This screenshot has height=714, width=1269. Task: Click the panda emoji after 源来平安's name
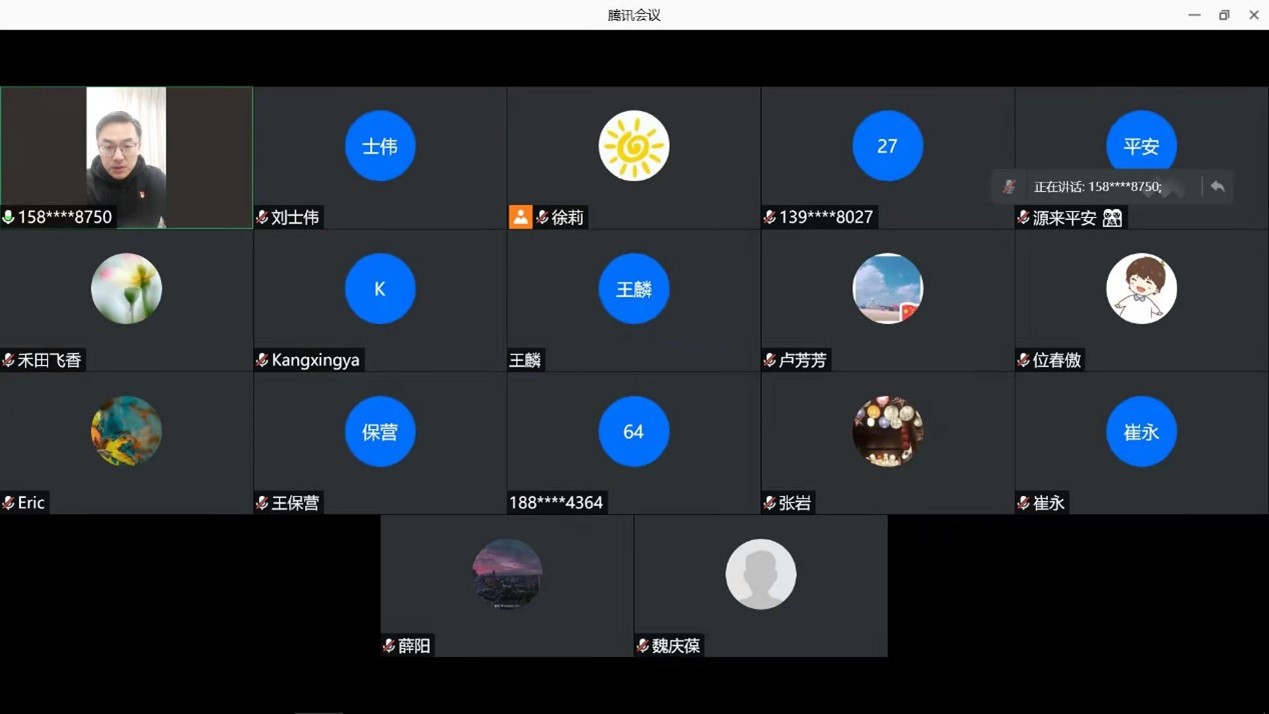[x=1112, y=218]
